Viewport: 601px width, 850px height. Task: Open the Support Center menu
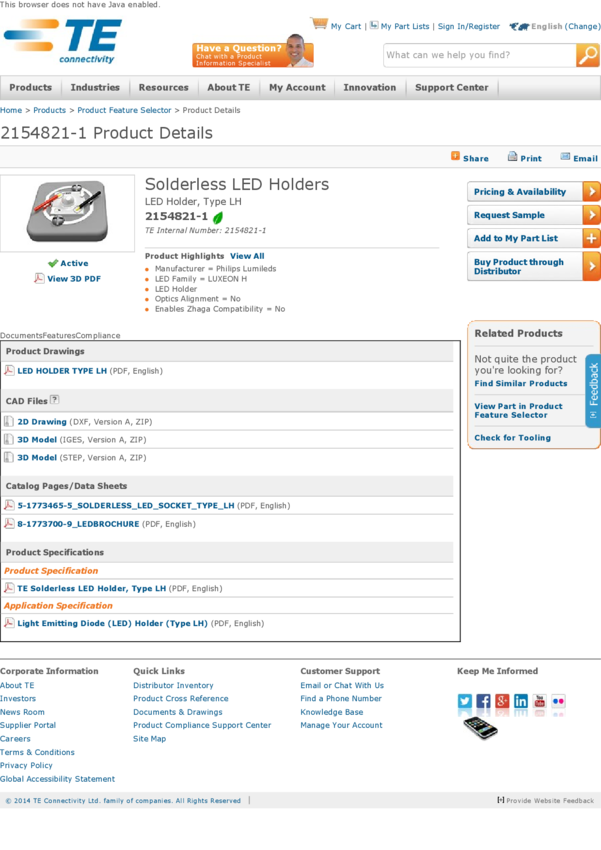pos(451,87)
